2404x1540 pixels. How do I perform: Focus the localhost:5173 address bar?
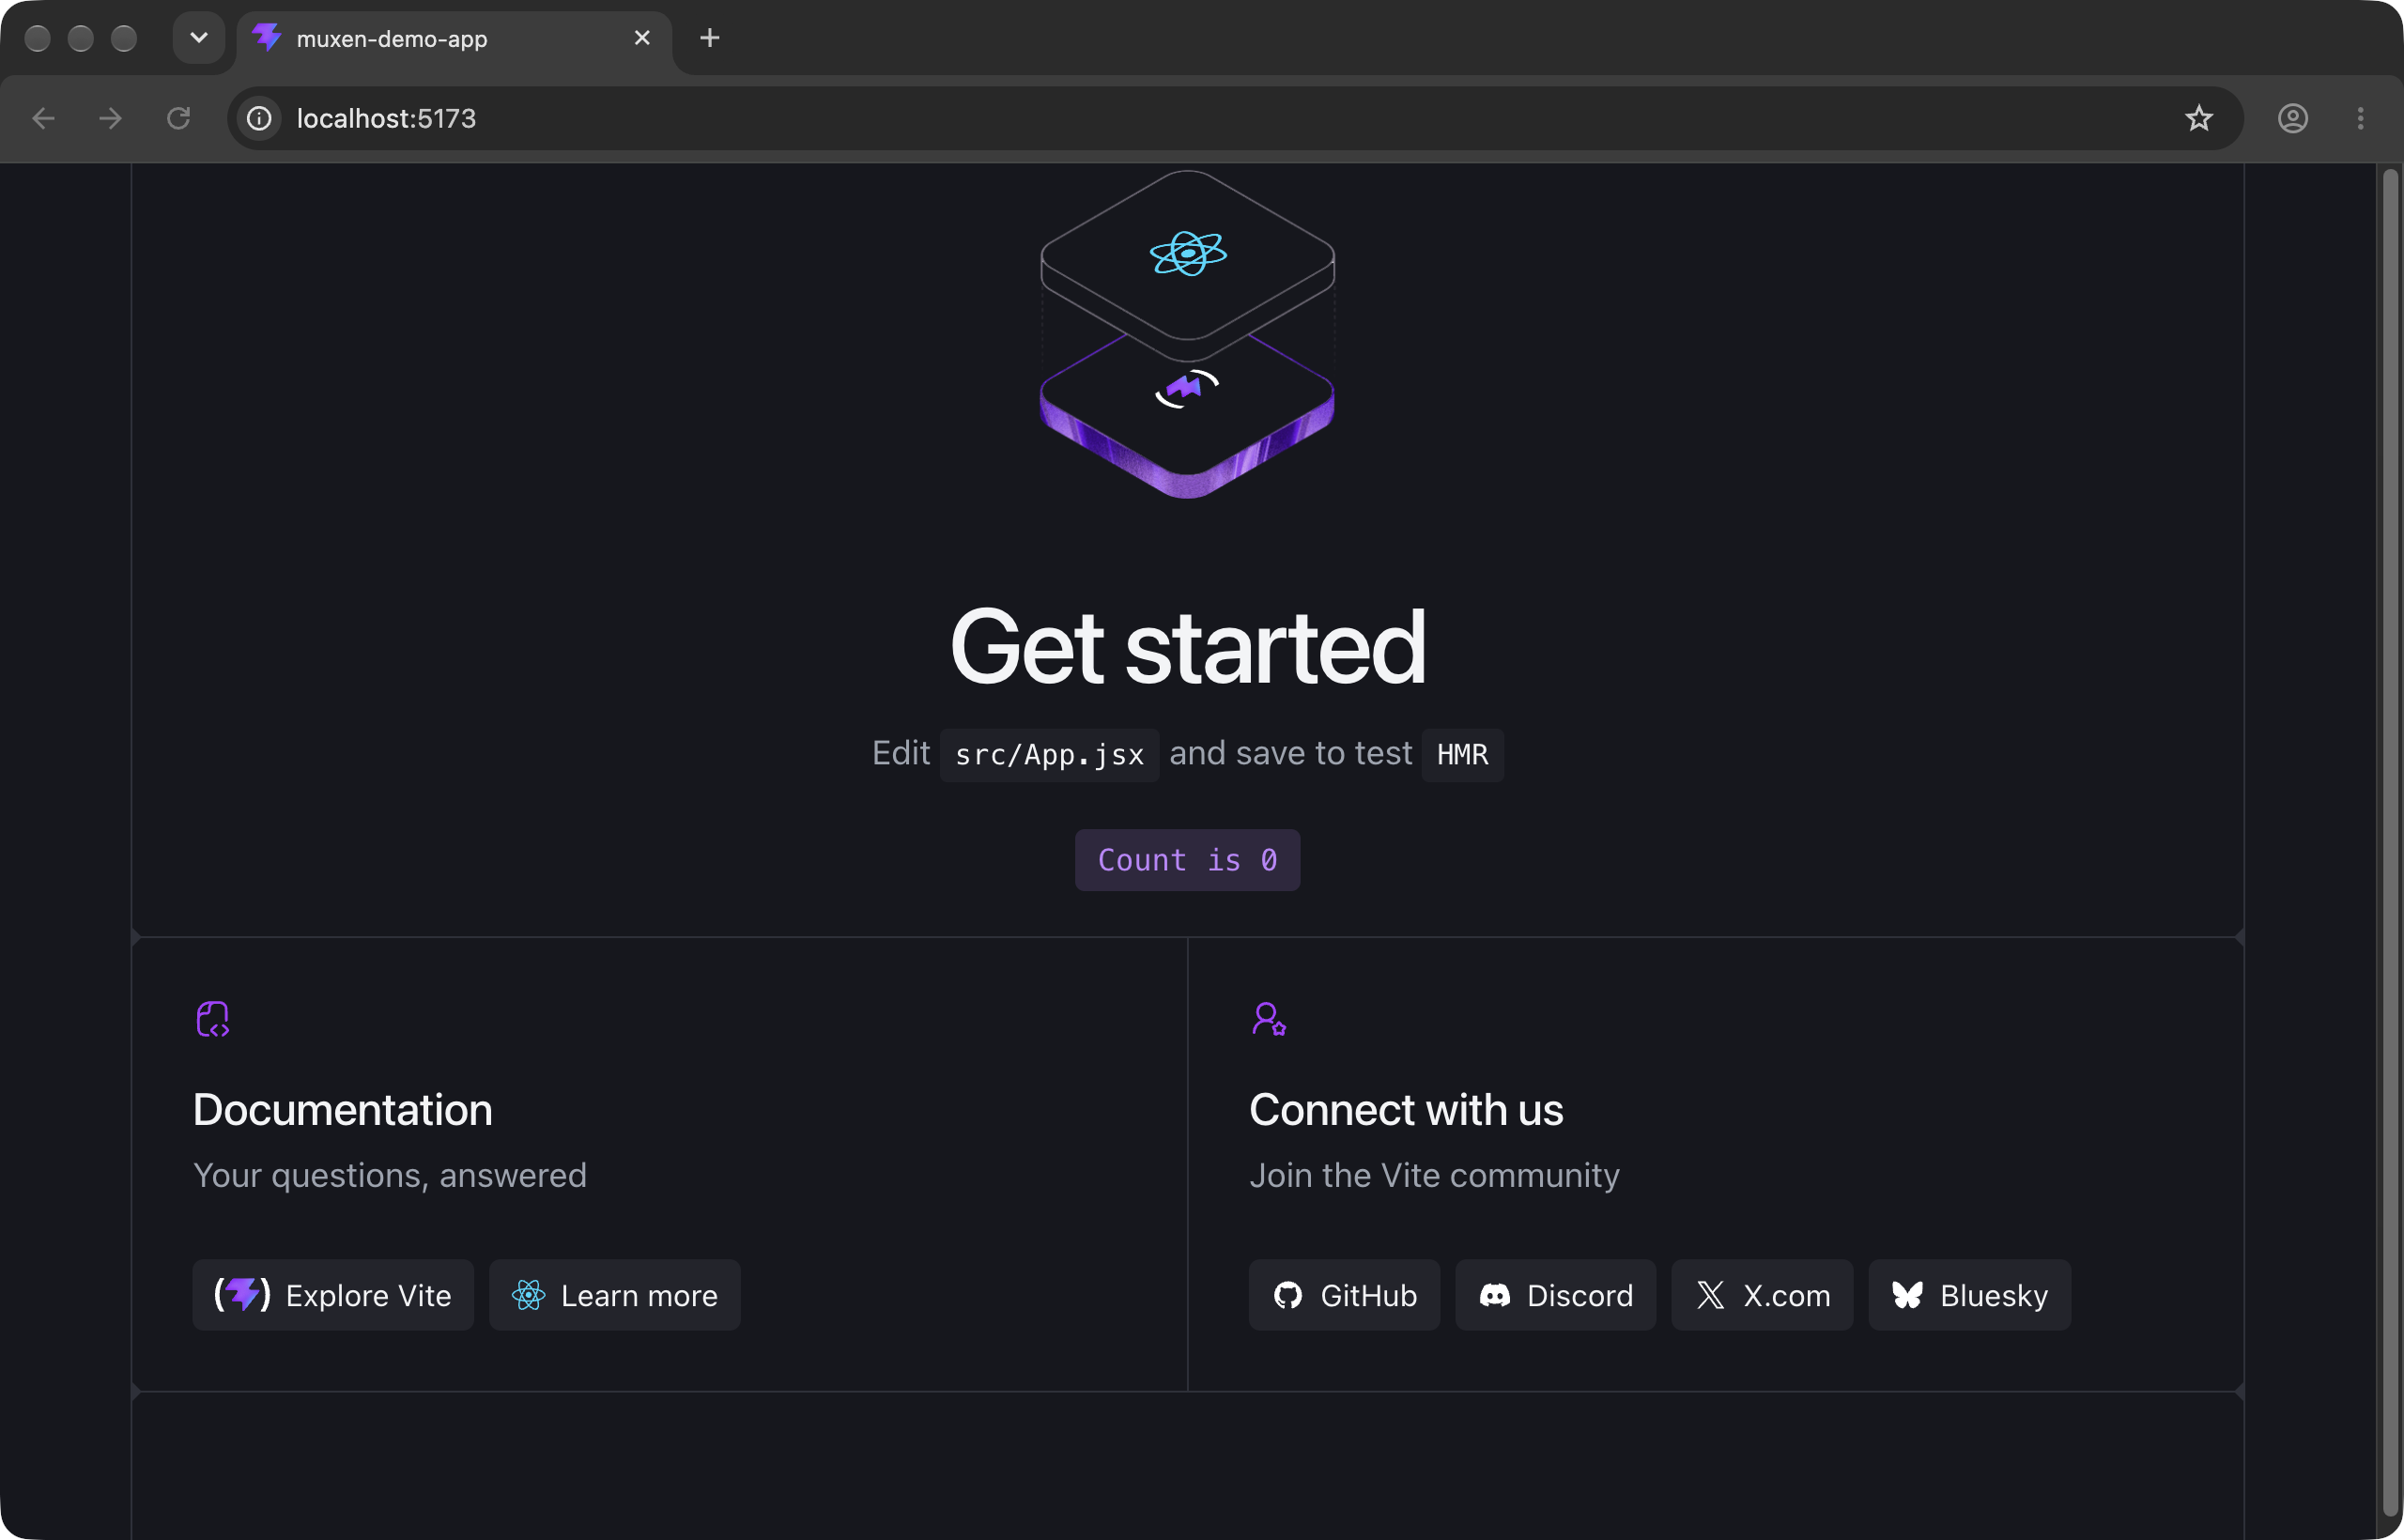pos(1234,118)
